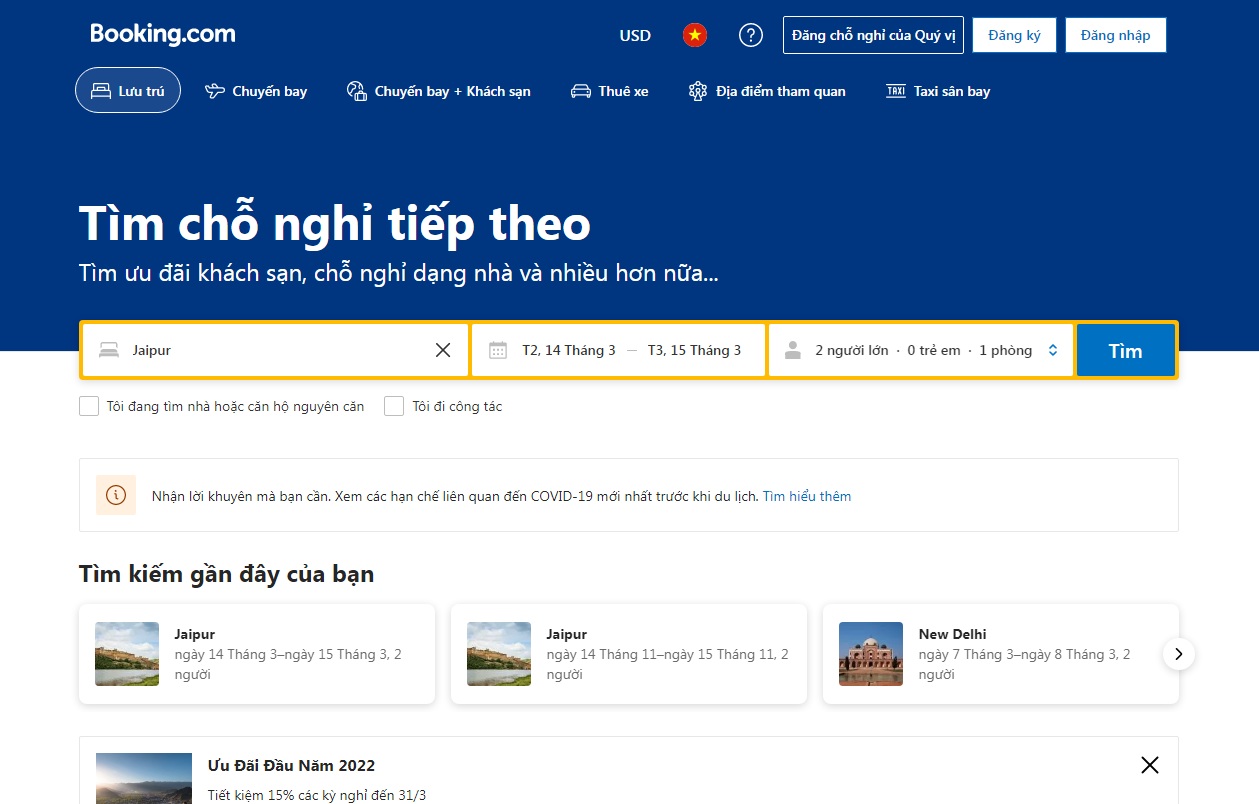The image size is (1259, 804).
Task: Clear the Jaipur destination with the X icon
Action: click(x=443, y=350)
